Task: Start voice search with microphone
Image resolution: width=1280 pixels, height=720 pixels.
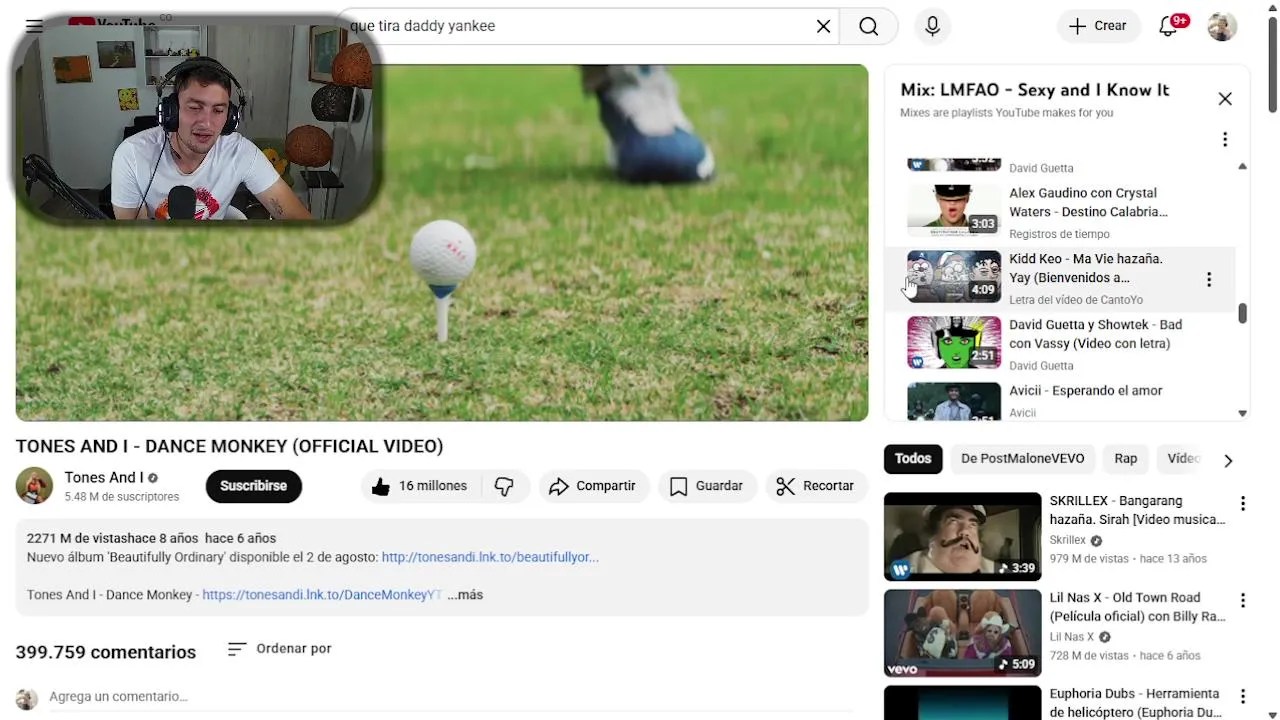Action: [x=932, y=26]
